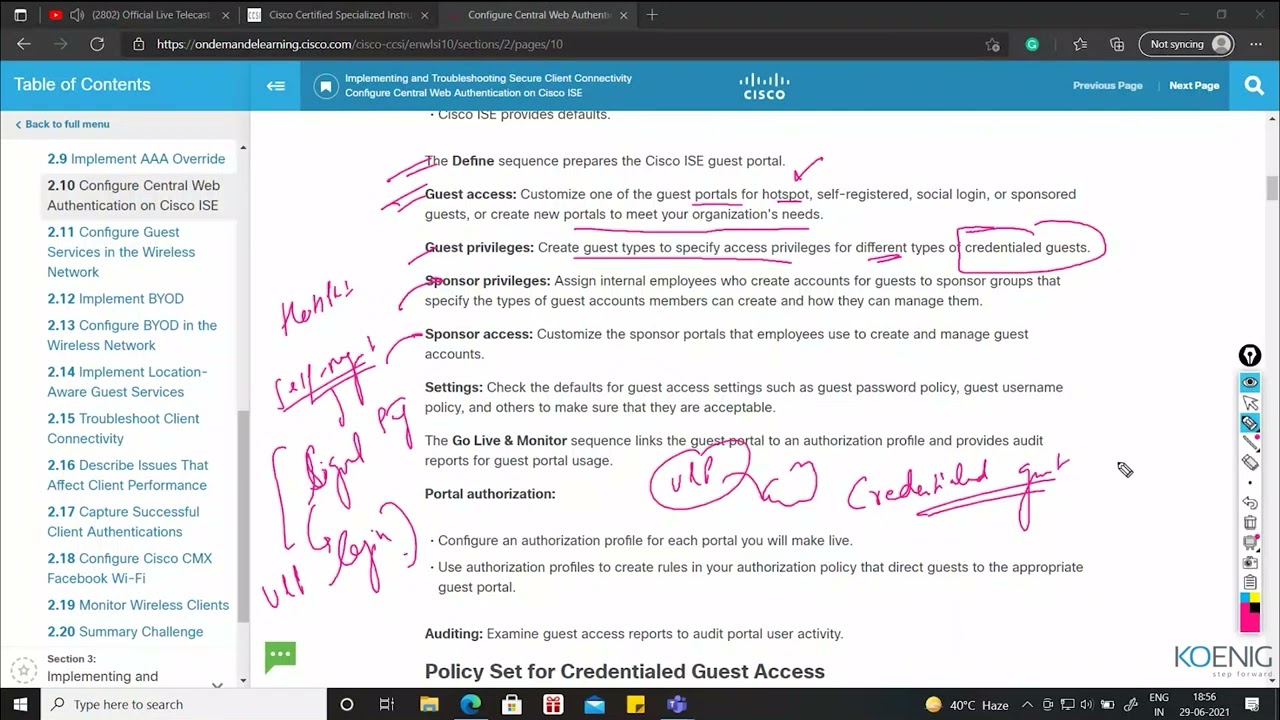Go to Previous Page
This screenshot has width=1280, height=720.
[x=1107, y=85]
